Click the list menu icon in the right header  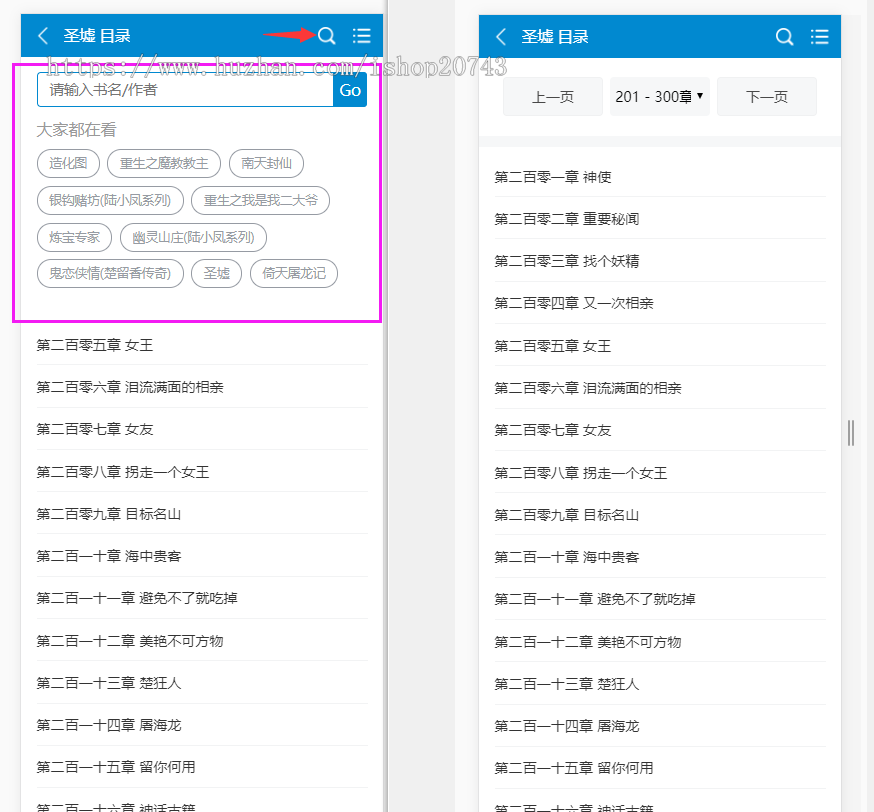pos(820,37)
